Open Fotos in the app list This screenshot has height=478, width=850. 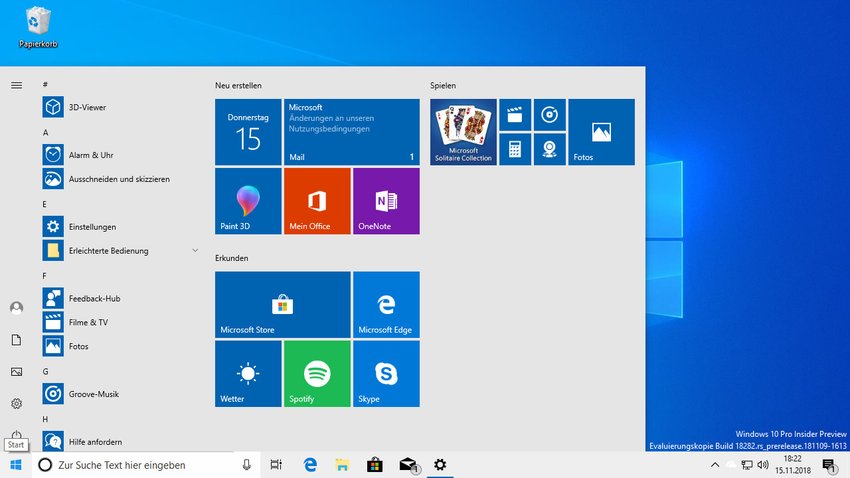119,346
